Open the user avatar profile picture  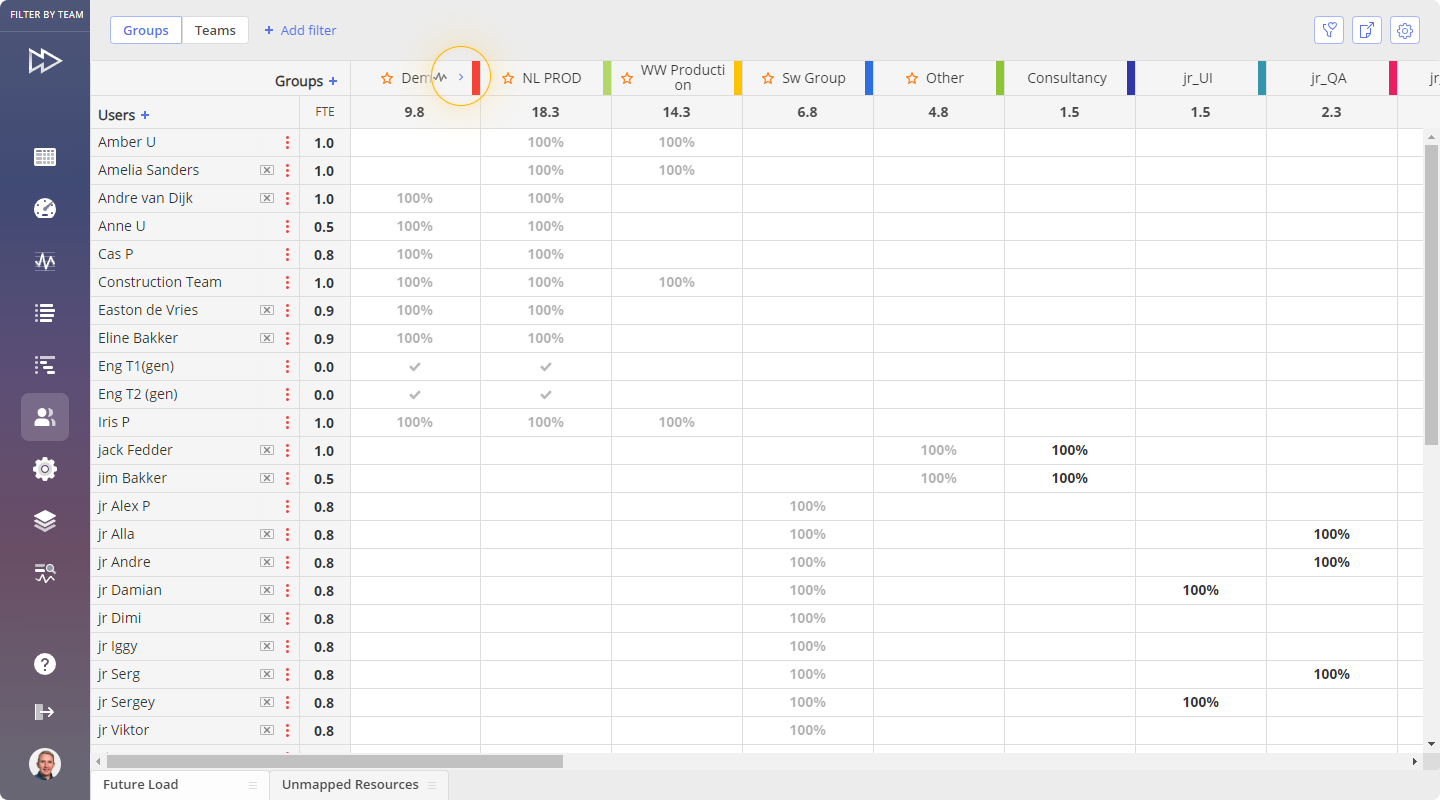coord(45,764)
